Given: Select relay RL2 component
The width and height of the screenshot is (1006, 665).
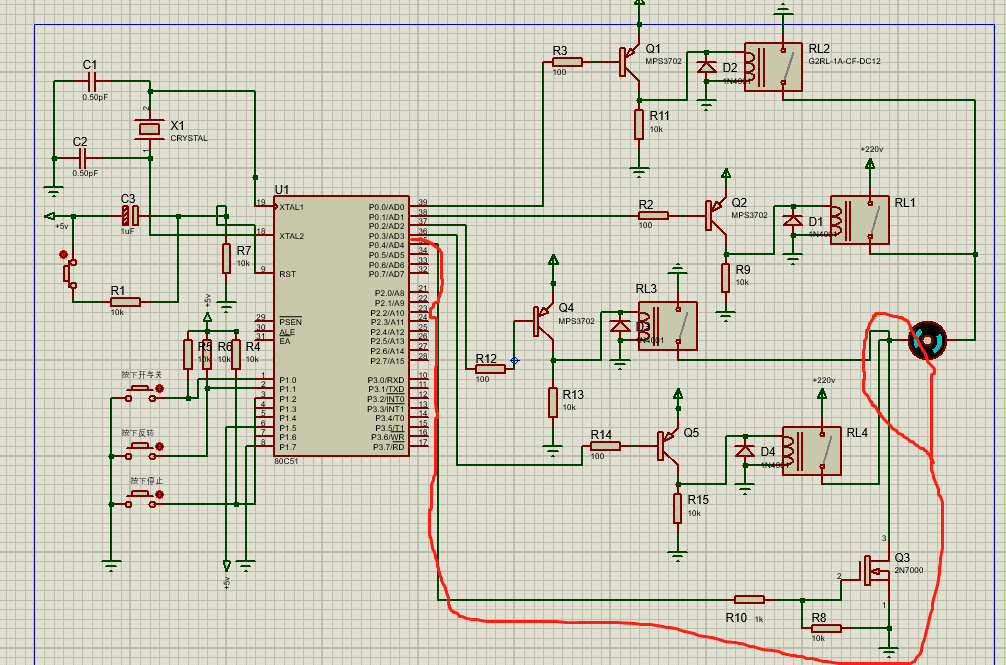Looking at the screenshot, I should [x=773, y=67].
